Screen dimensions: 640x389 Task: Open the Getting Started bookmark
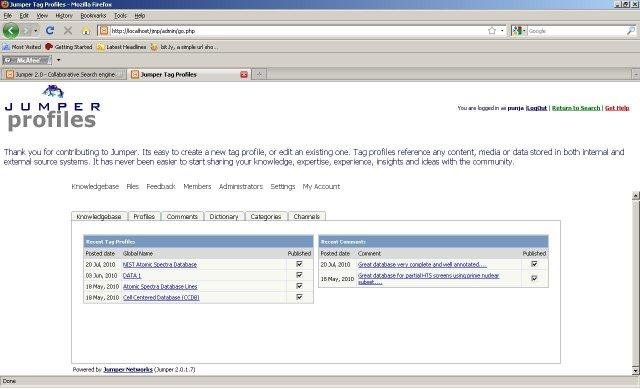click(x=69, y=47)
